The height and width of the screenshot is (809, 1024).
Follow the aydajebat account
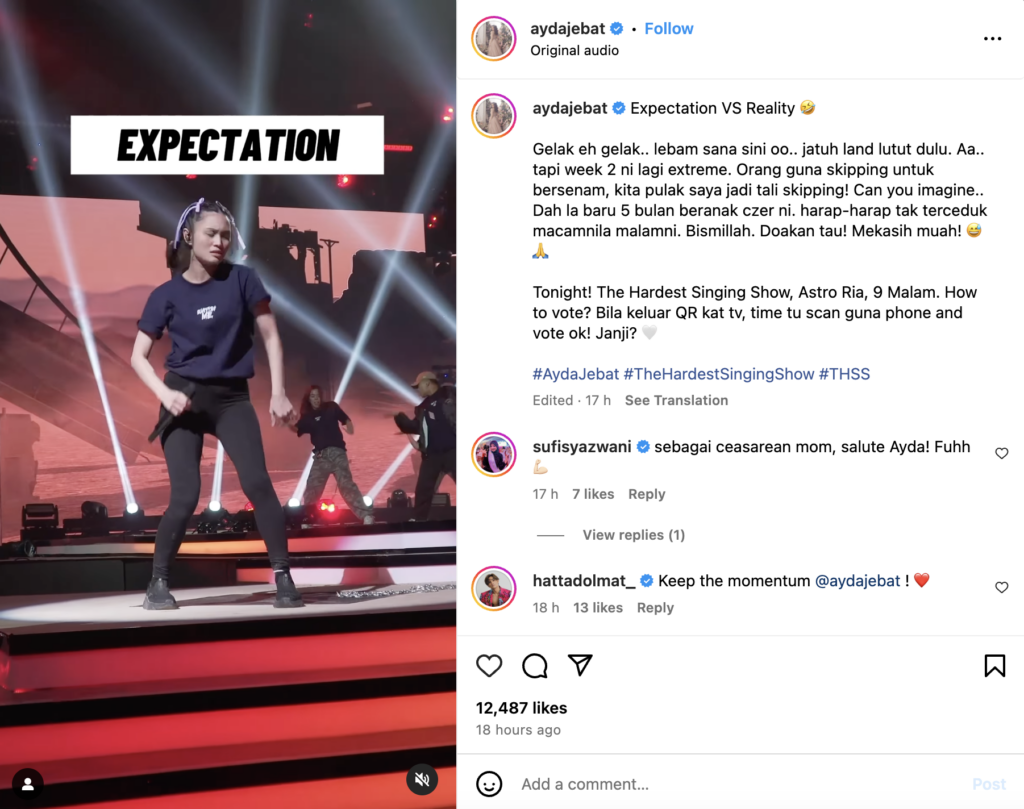(669, 29)
